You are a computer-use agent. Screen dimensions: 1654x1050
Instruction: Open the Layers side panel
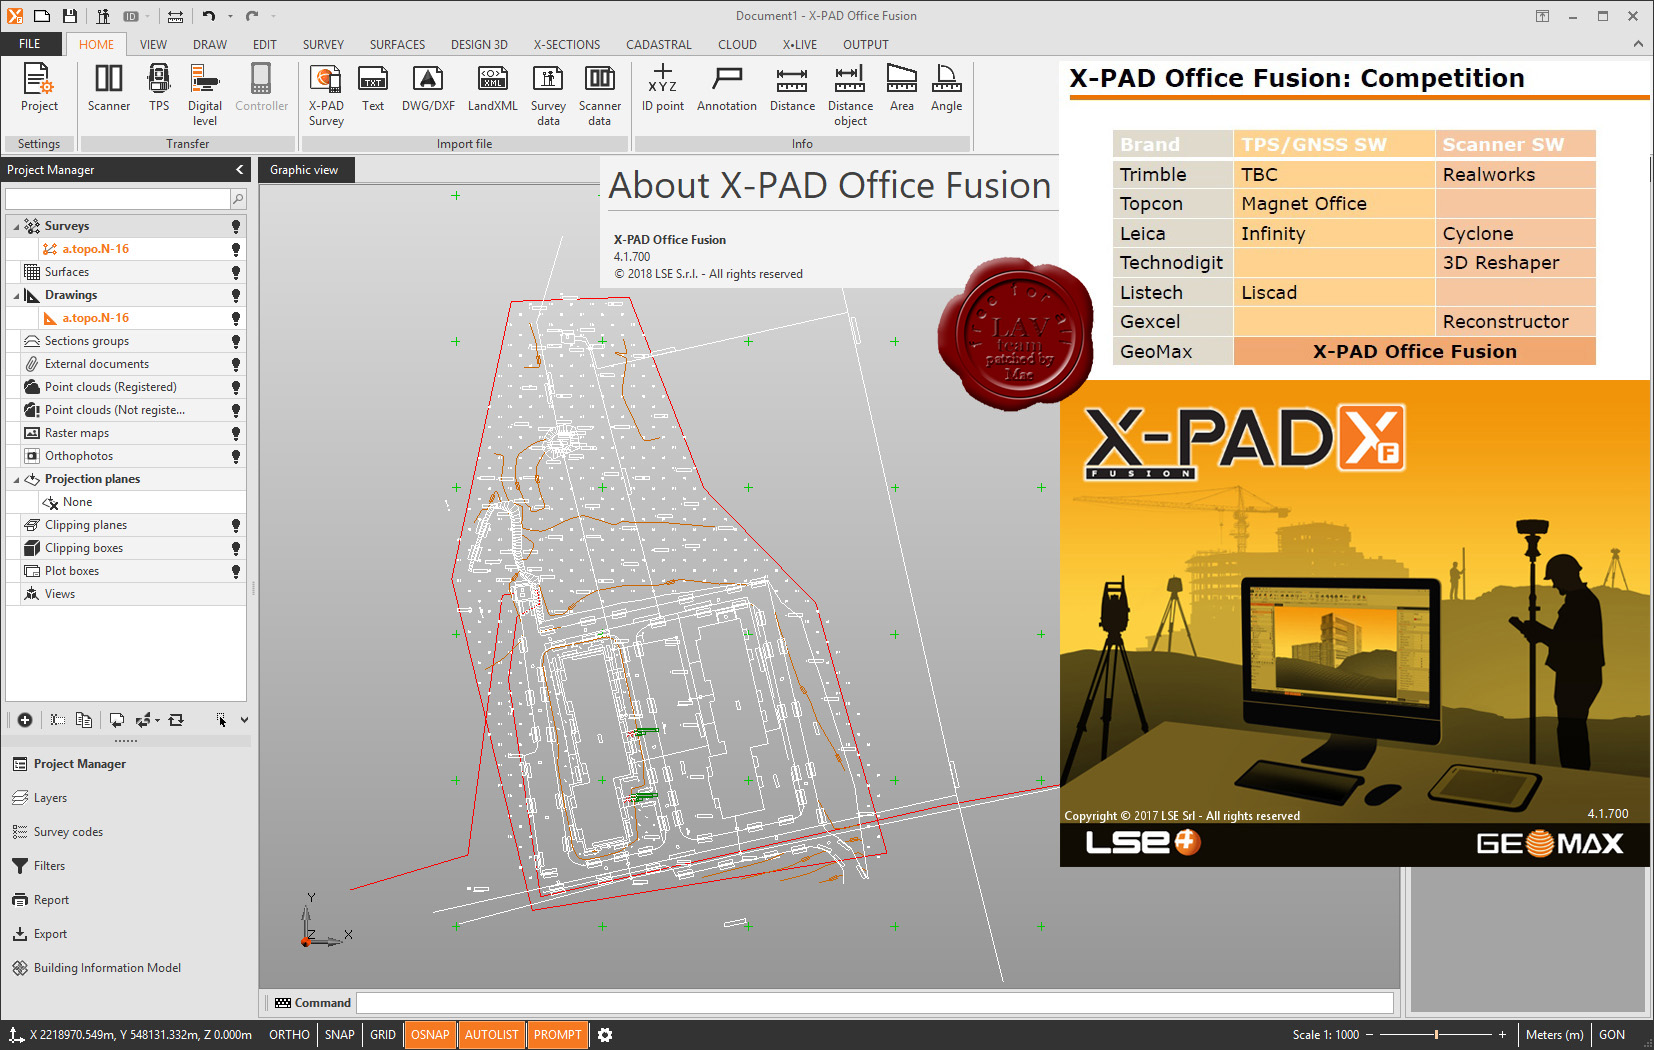pos(50,798)
